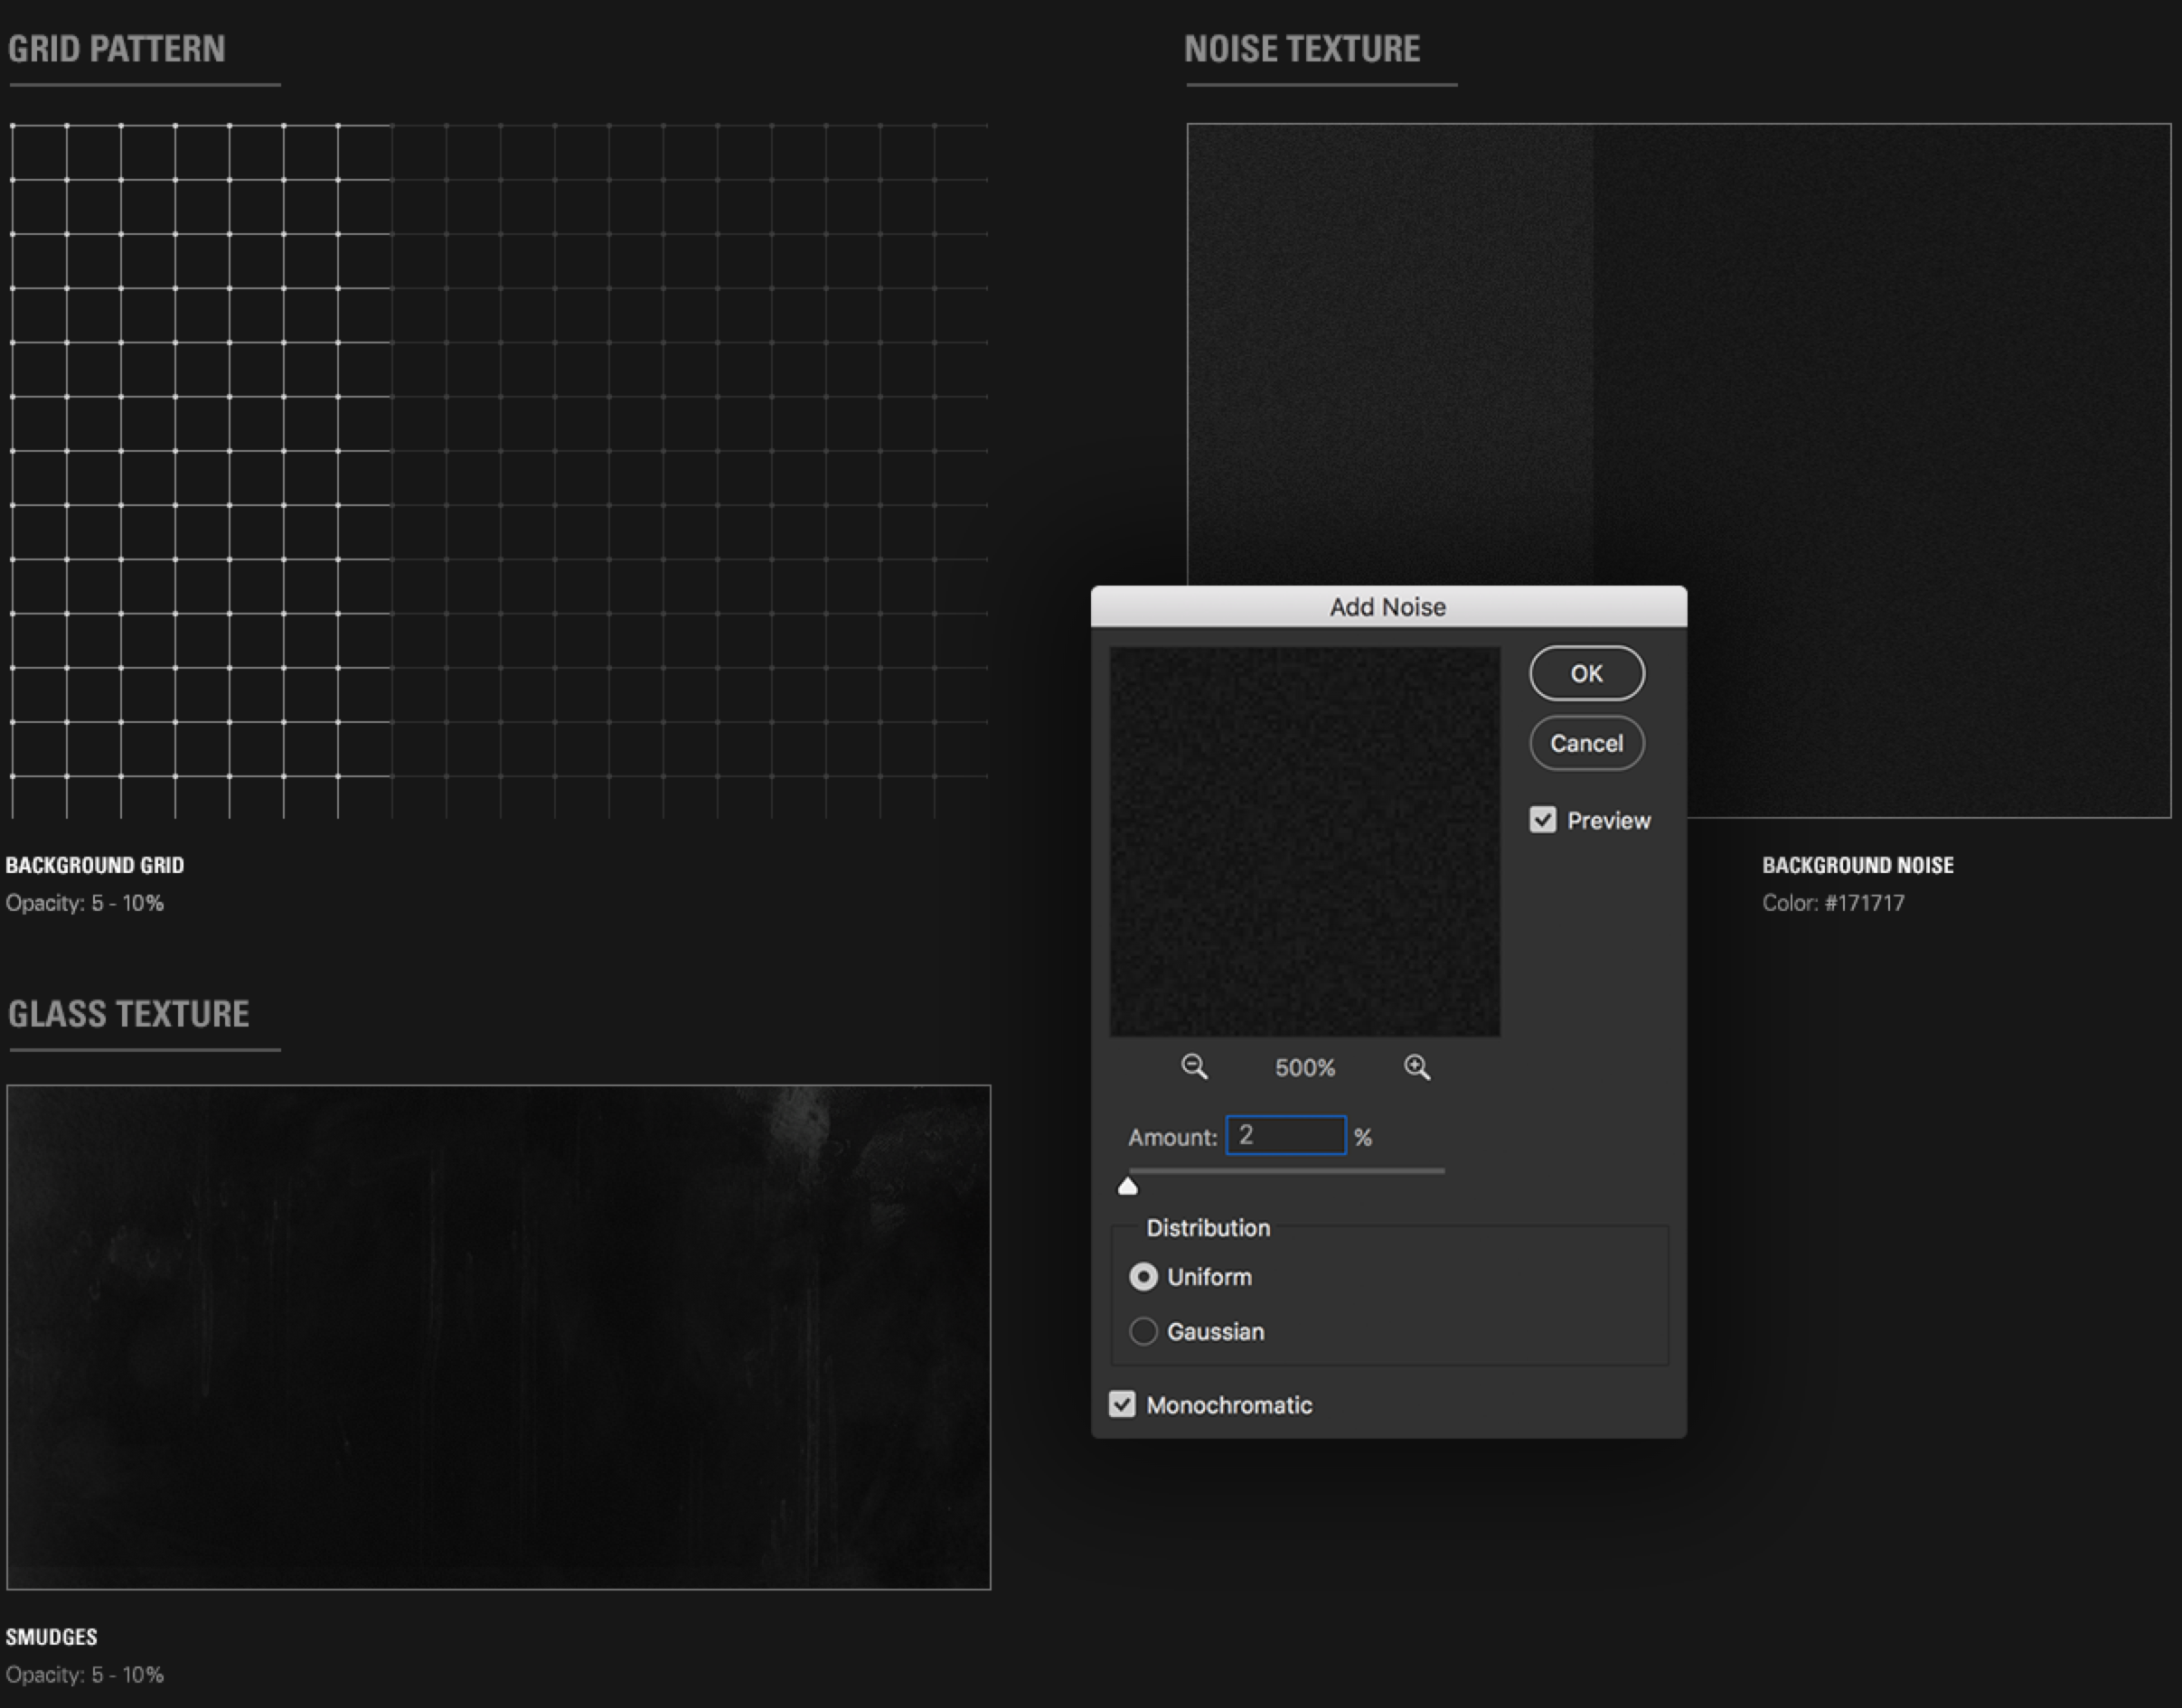This screenshot has height=1708, width=2182.
Task: Select the Gaussian distribution option
Action: point(1143,1331)
